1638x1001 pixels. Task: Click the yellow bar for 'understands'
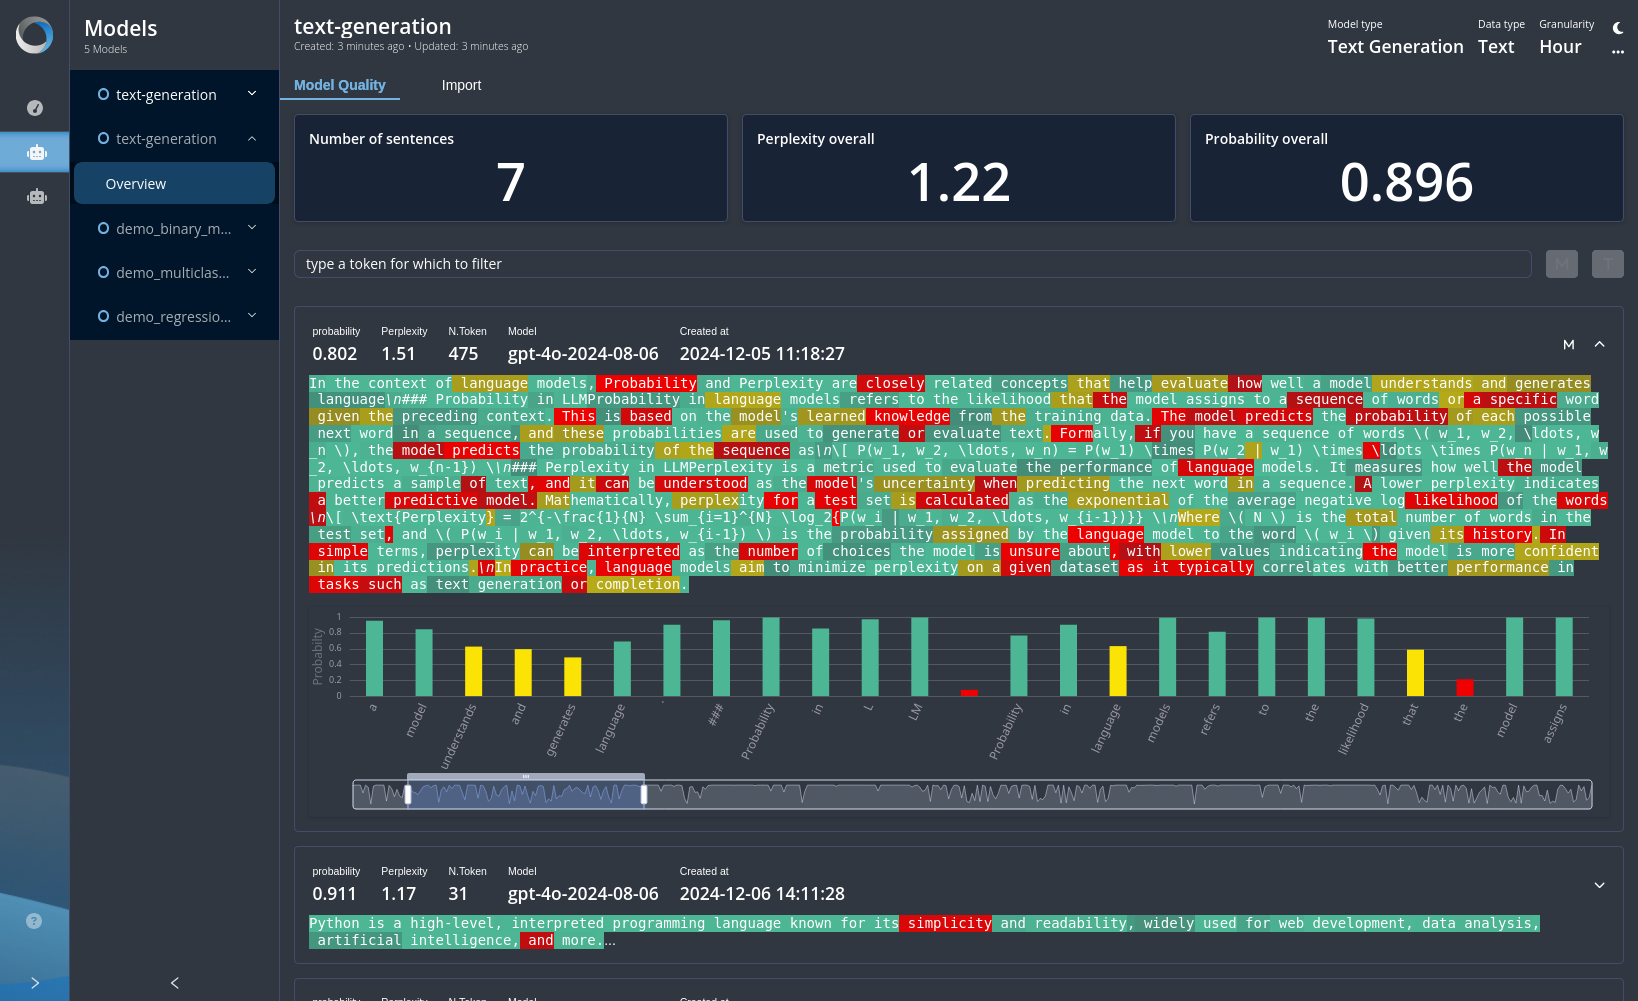click(473, 671)
